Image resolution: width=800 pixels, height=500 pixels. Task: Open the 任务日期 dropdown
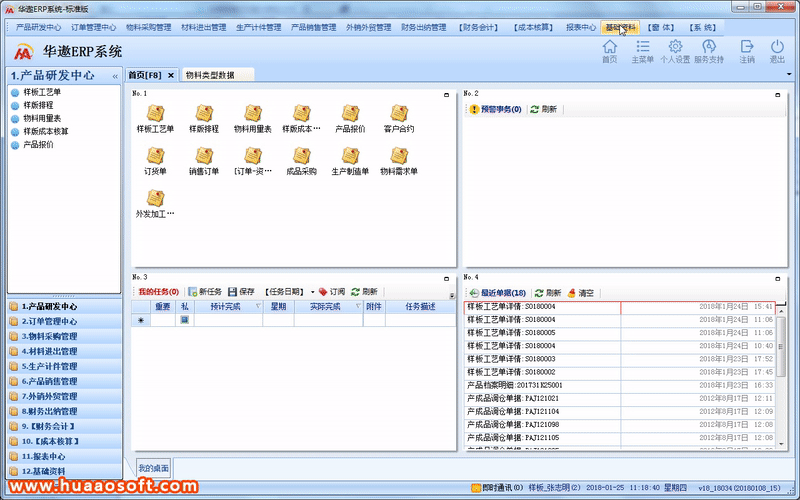coord(313,292)
